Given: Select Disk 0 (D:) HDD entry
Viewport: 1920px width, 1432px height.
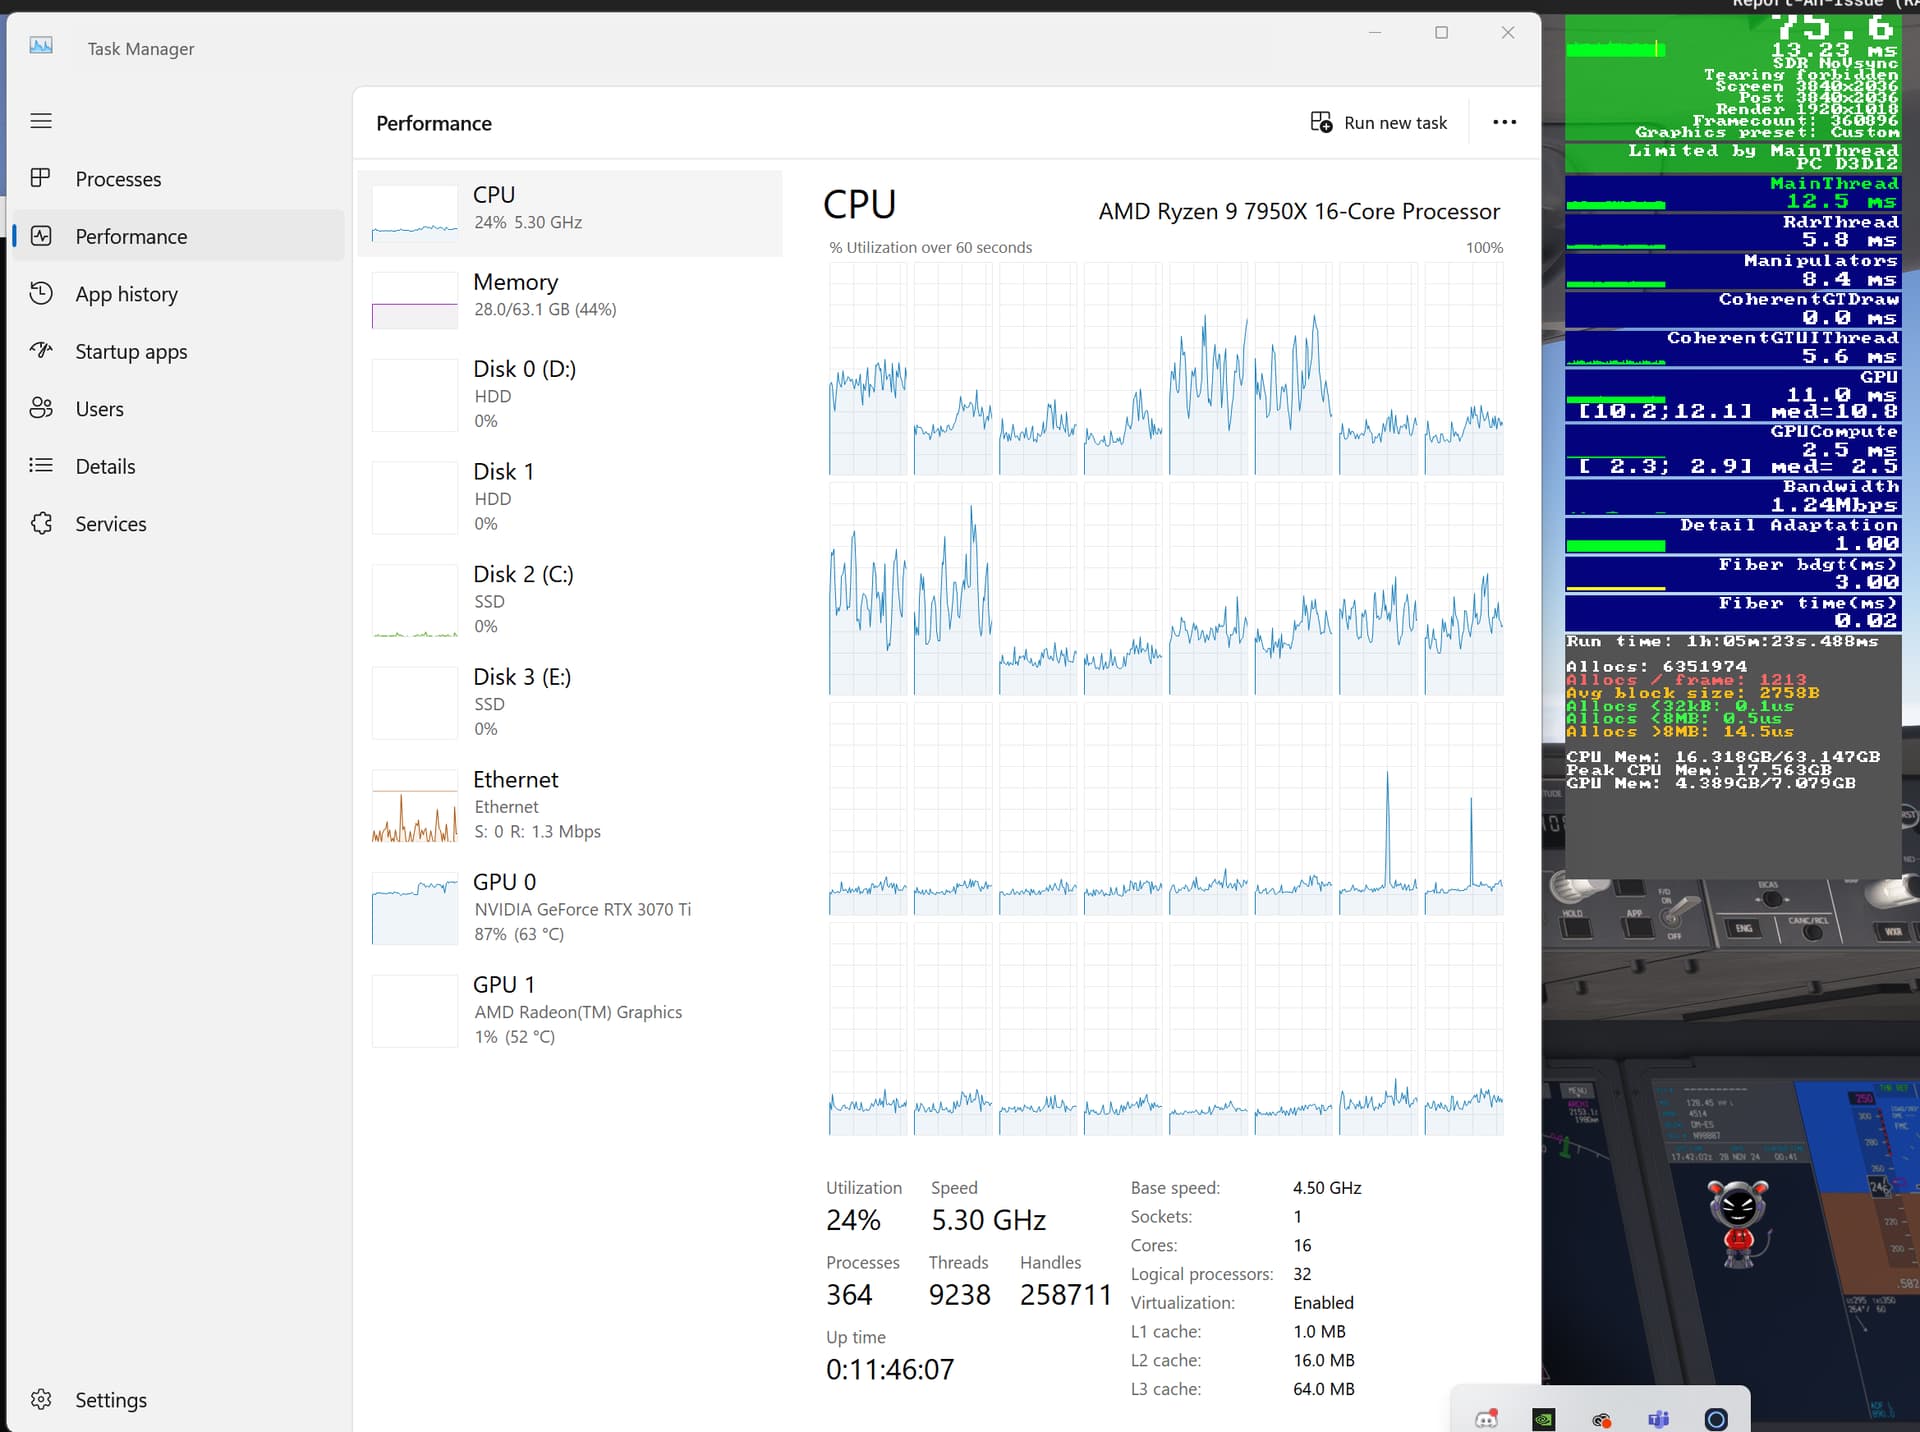Looking at the screenshot, I should [x=570, y=394].
